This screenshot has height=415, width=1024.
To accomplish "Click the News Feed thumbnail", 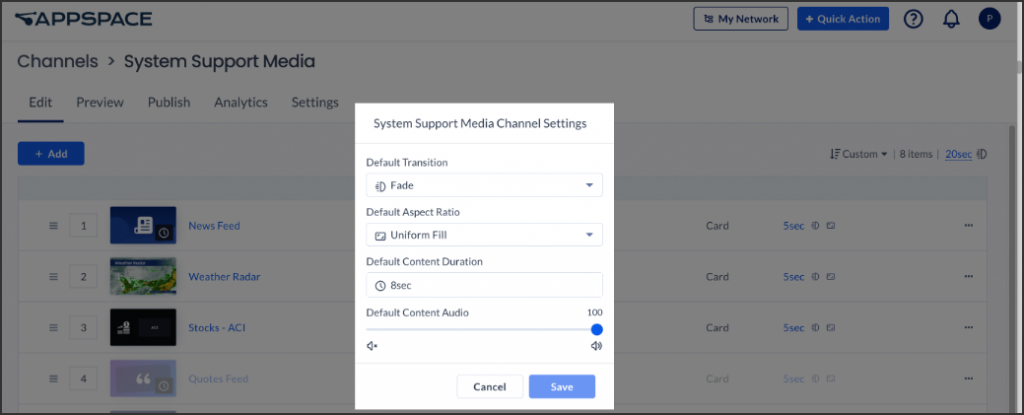I will [143, 225].
